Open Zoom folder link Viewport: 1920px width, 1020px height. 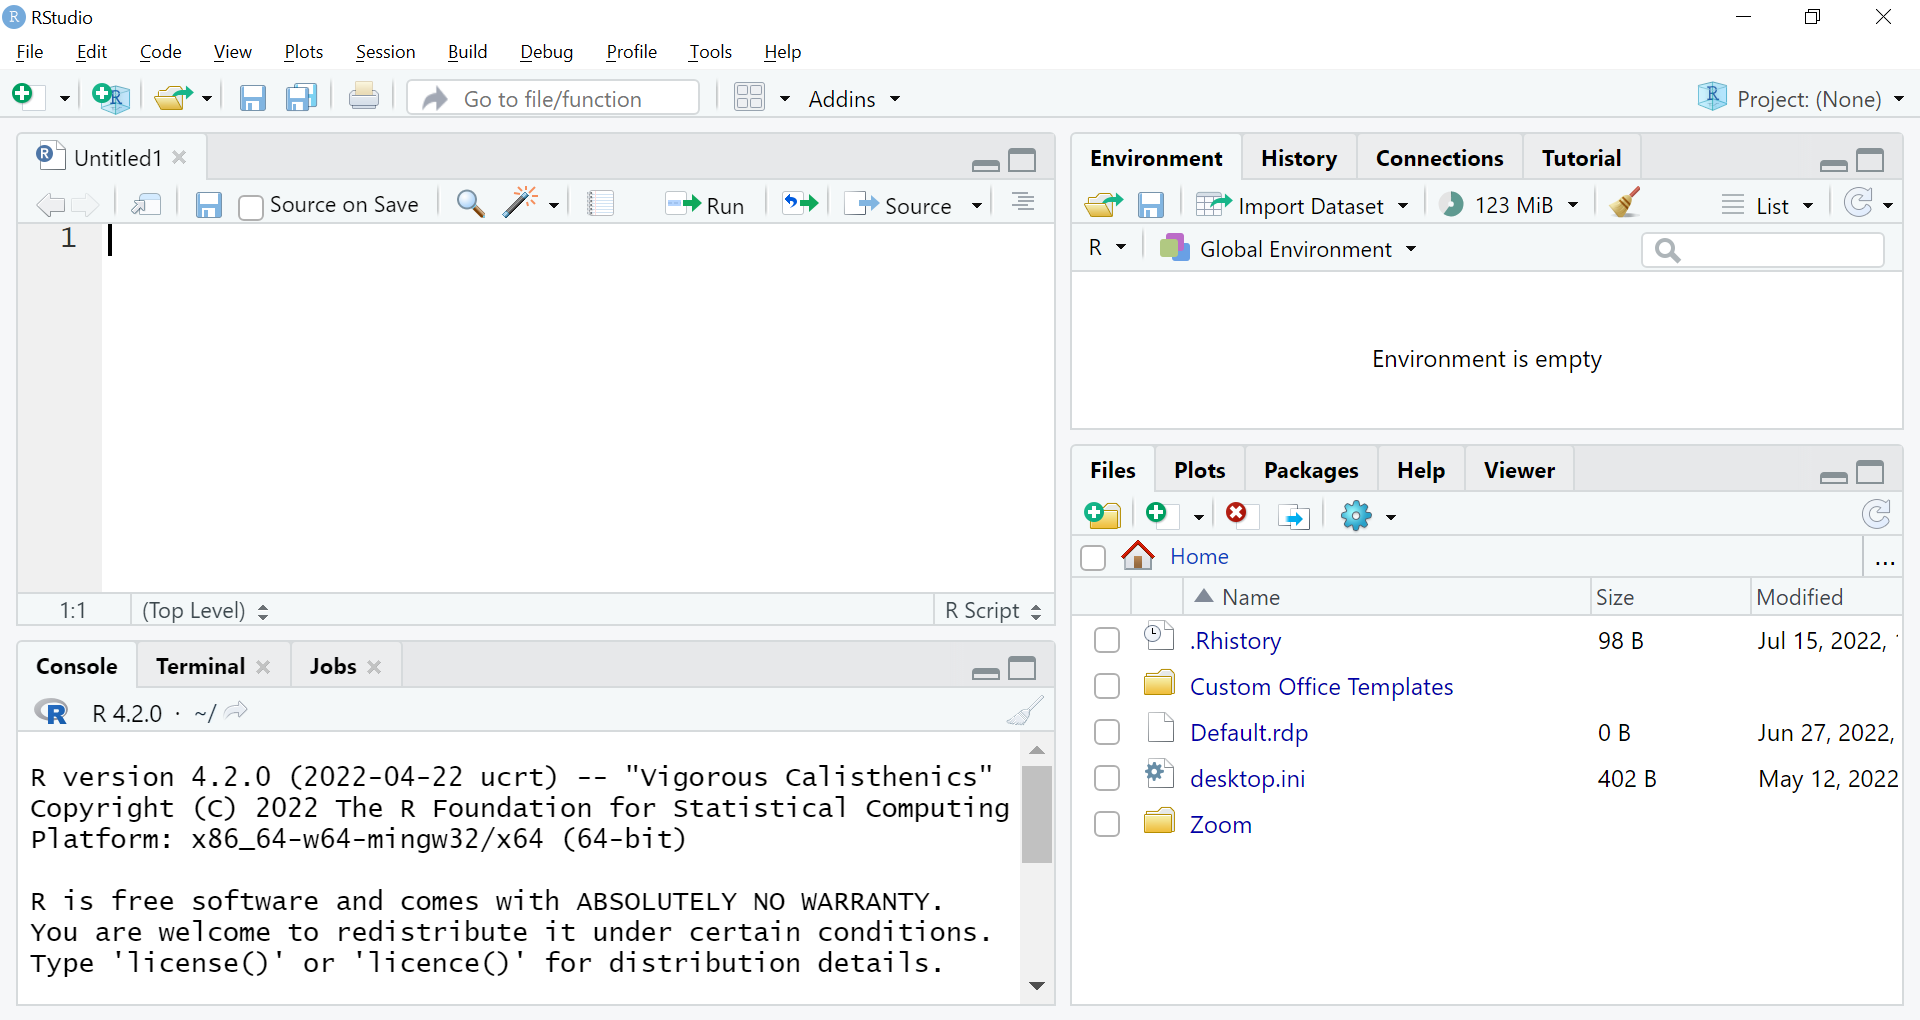pyautogui.click(x=1220, y=824)
